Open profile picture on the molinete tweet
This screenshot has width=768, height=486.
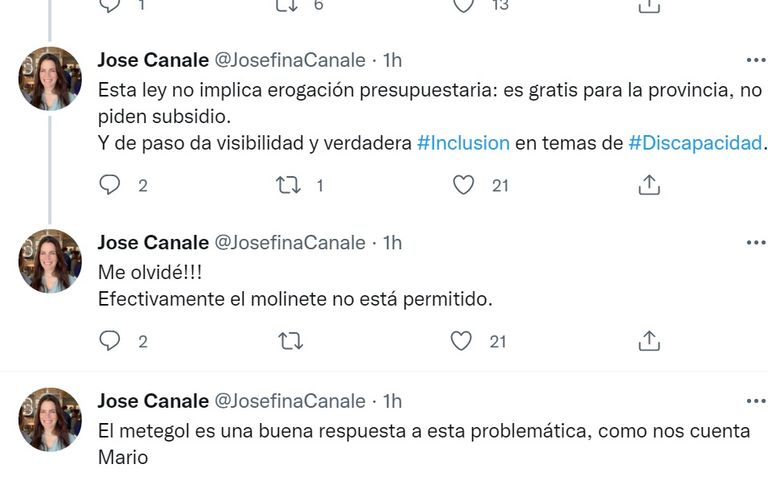(x=50, y=261)
